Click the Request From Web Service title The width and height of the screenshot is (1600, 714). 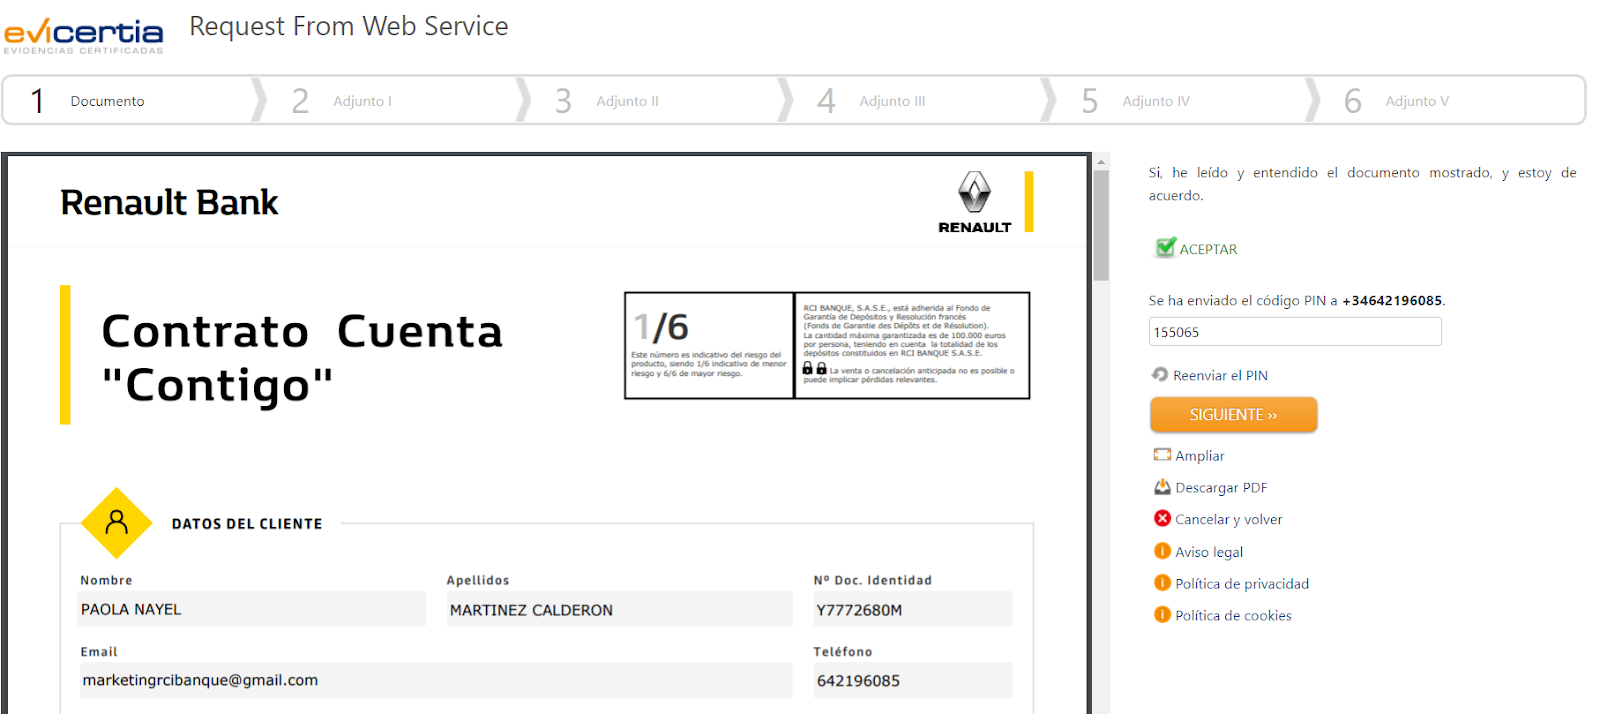pyautogui.click(x=349, y=26)
